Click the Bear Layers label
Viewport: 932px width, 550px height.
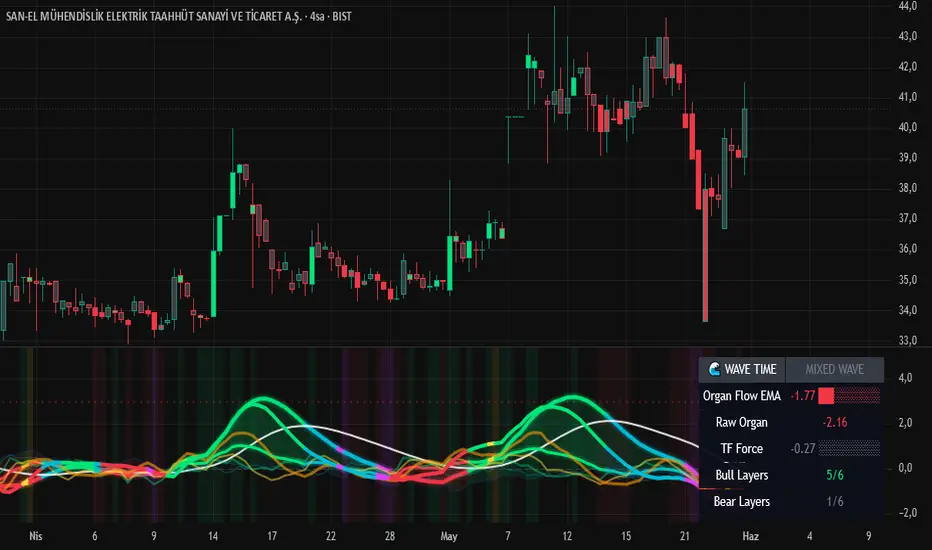pyautogui.click(x=741, y=501)
